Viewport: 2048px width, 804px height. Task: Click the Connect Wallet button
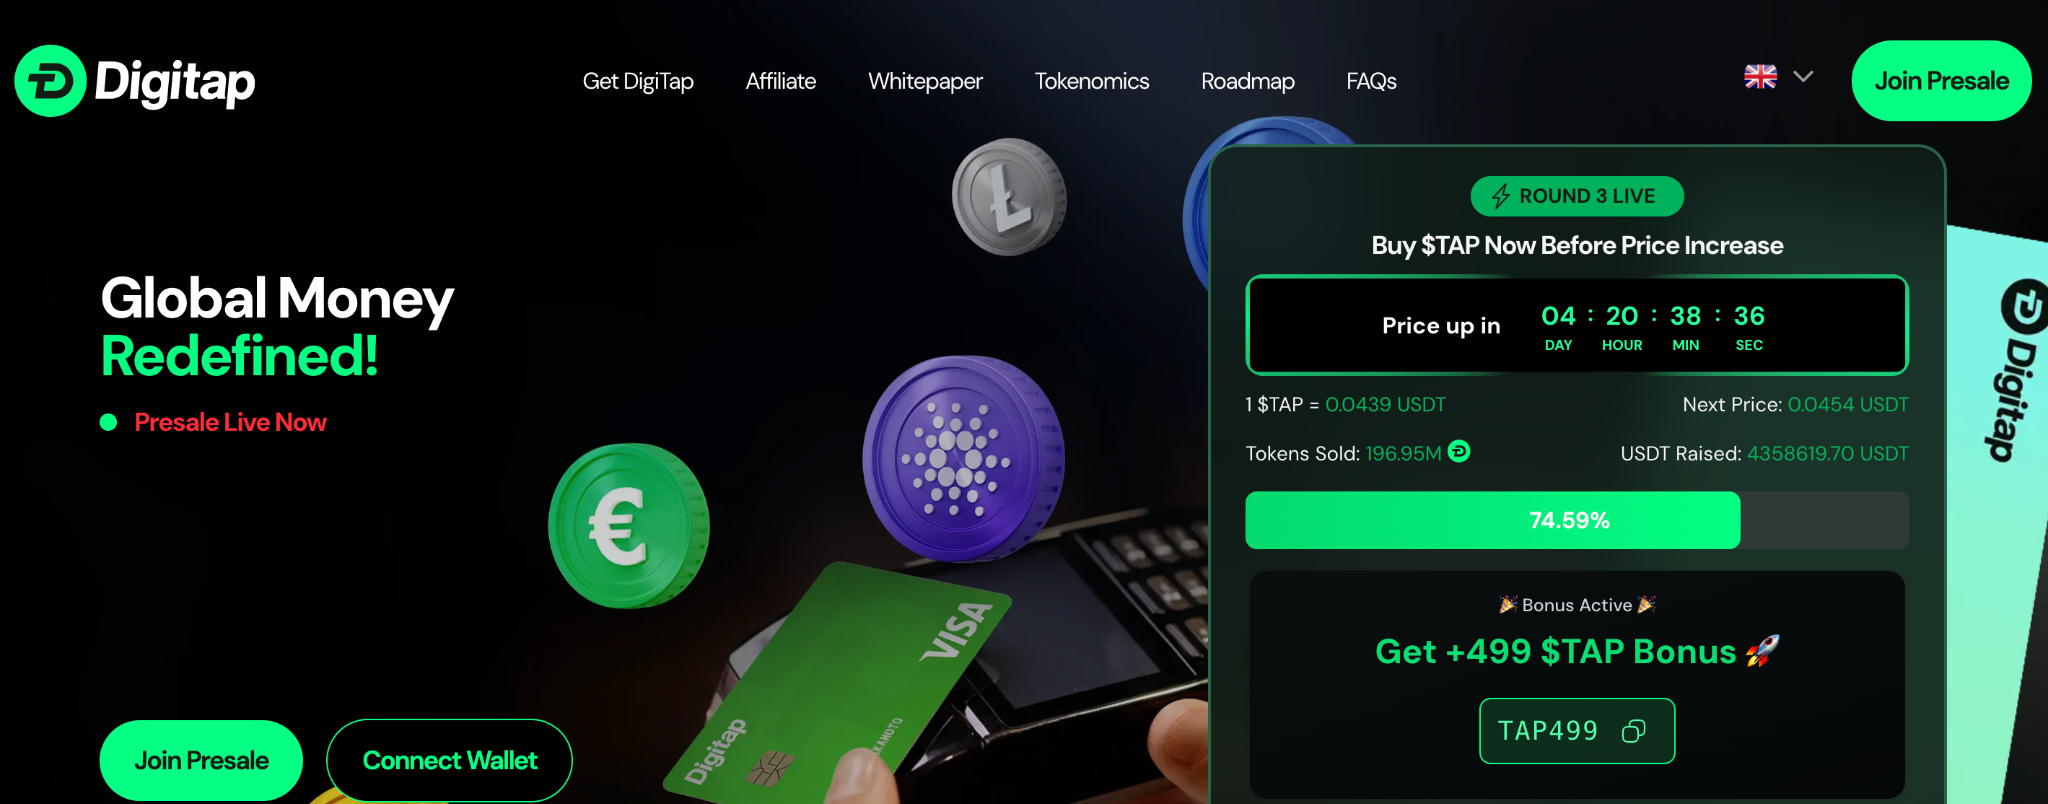coord(449,760)
